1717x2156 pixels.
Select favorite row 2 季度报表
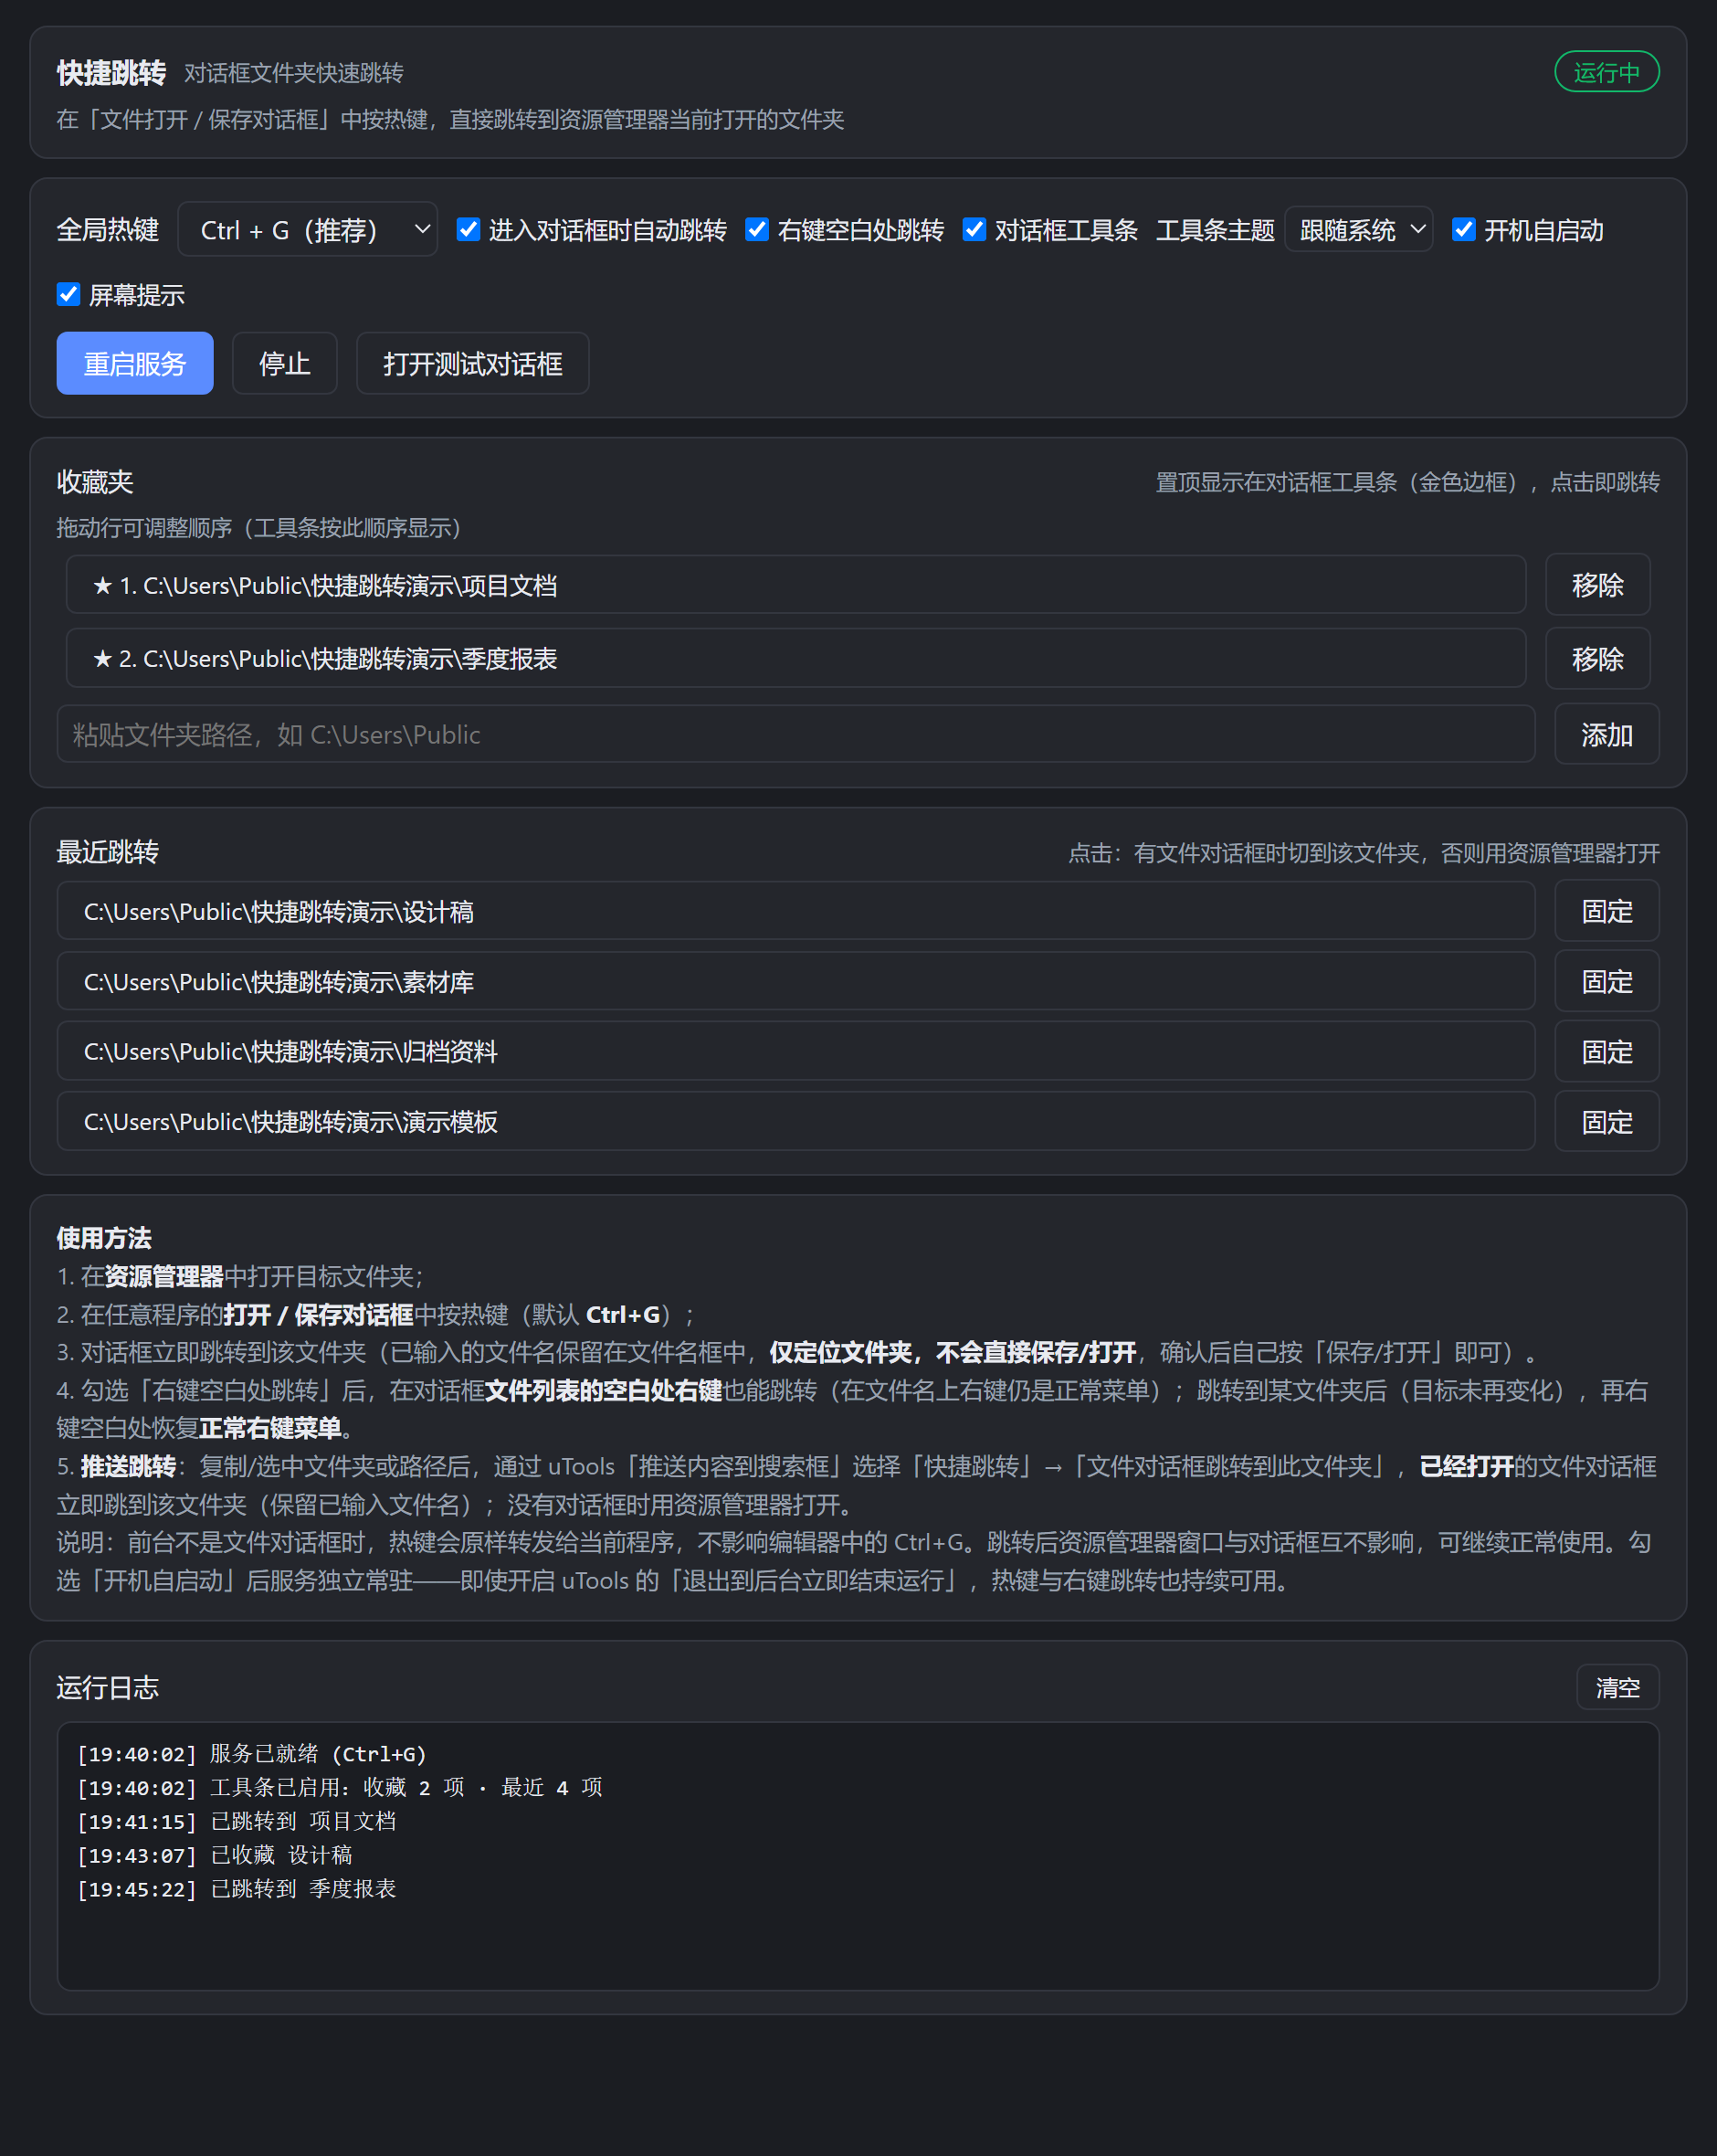(x=796, y=658)
